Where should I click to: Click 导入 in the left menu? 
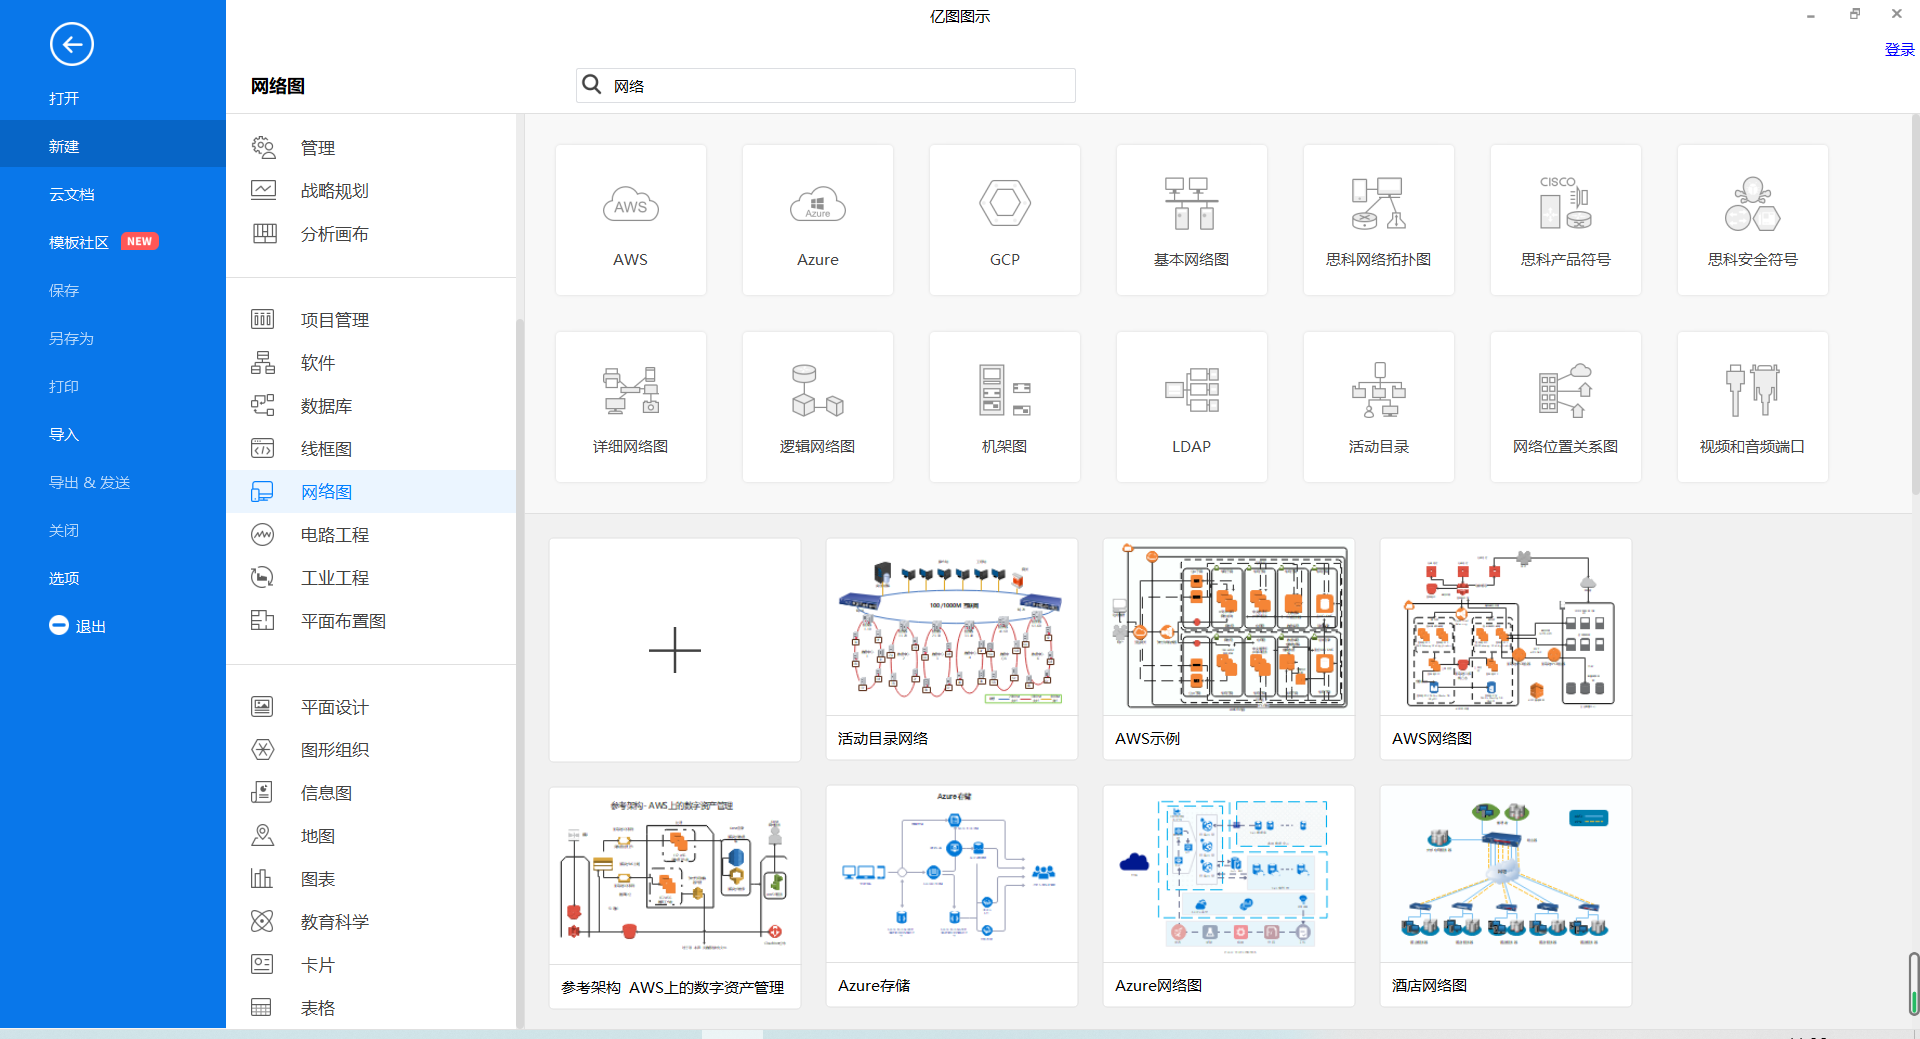point(113,434)
